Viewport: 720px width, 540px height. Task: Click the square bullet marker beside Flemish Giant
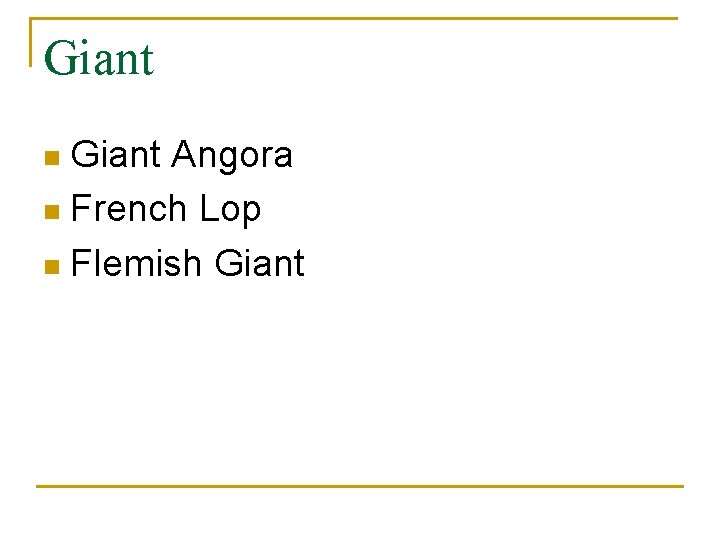pyautogui.click(x=53, y=266)
